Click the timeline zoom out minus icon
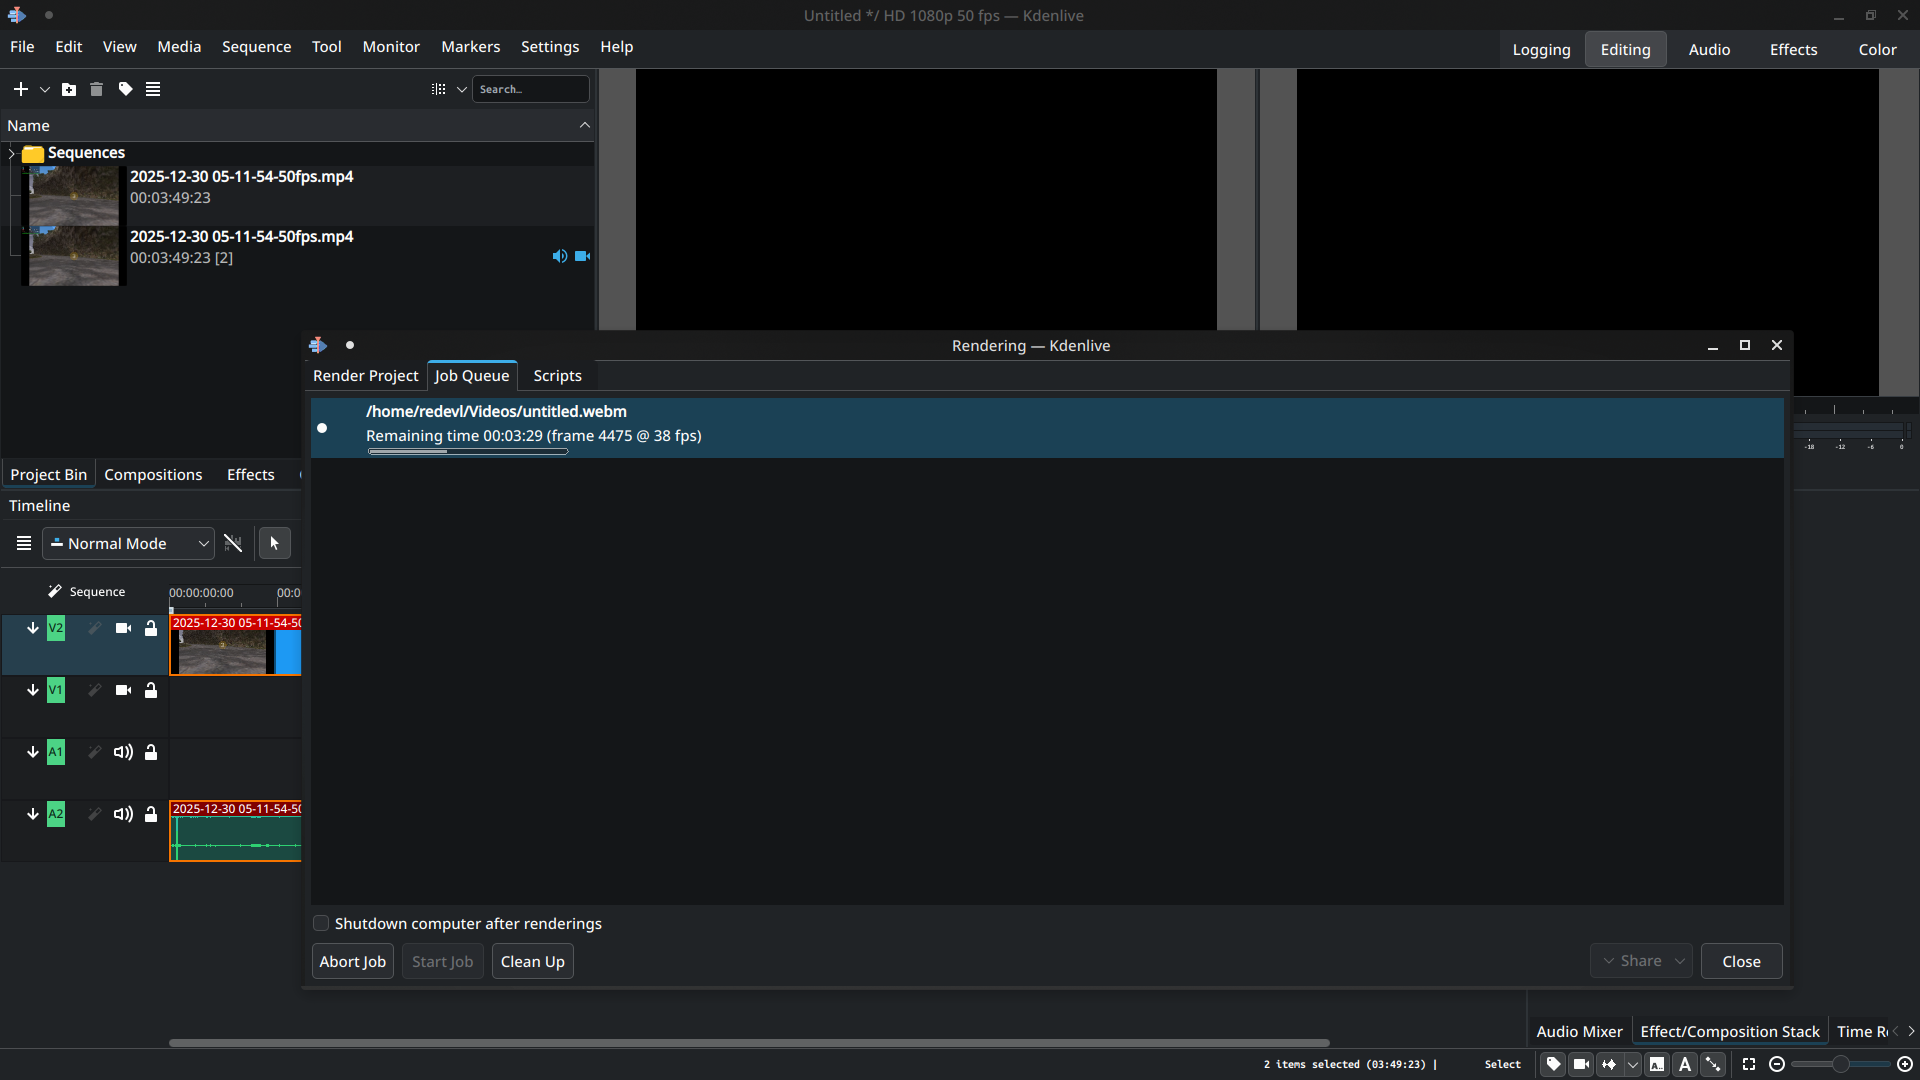Image resolution: width=1920 pixels, height=1080 pixels. pyautogui.click(x=1777, y=1064)
